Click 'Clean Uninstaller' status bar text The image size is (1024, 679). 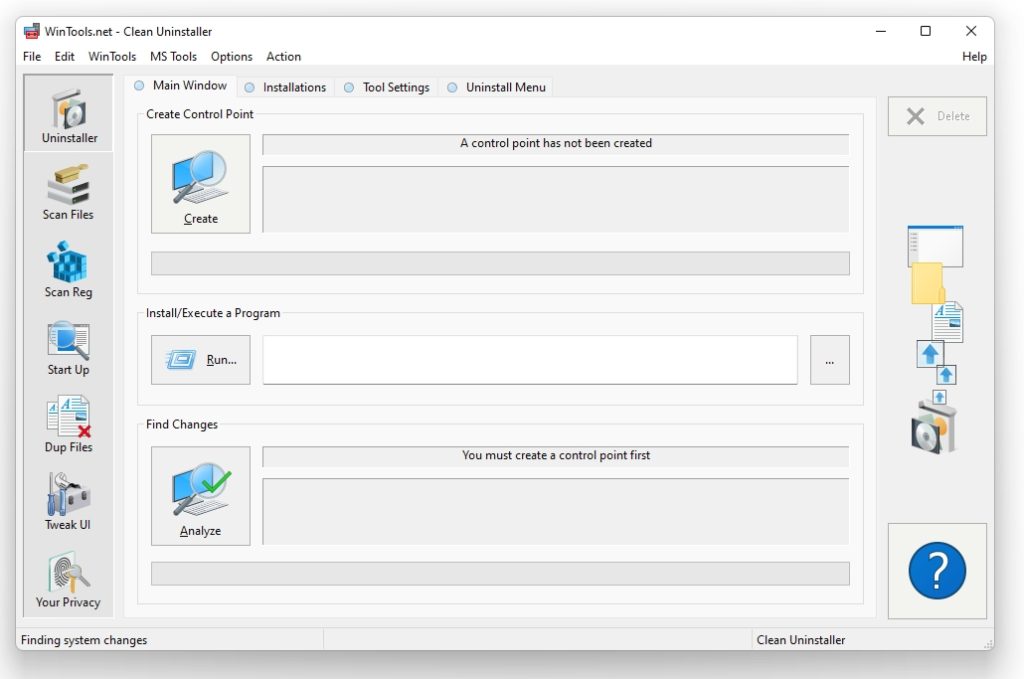(x=801, y=640)
